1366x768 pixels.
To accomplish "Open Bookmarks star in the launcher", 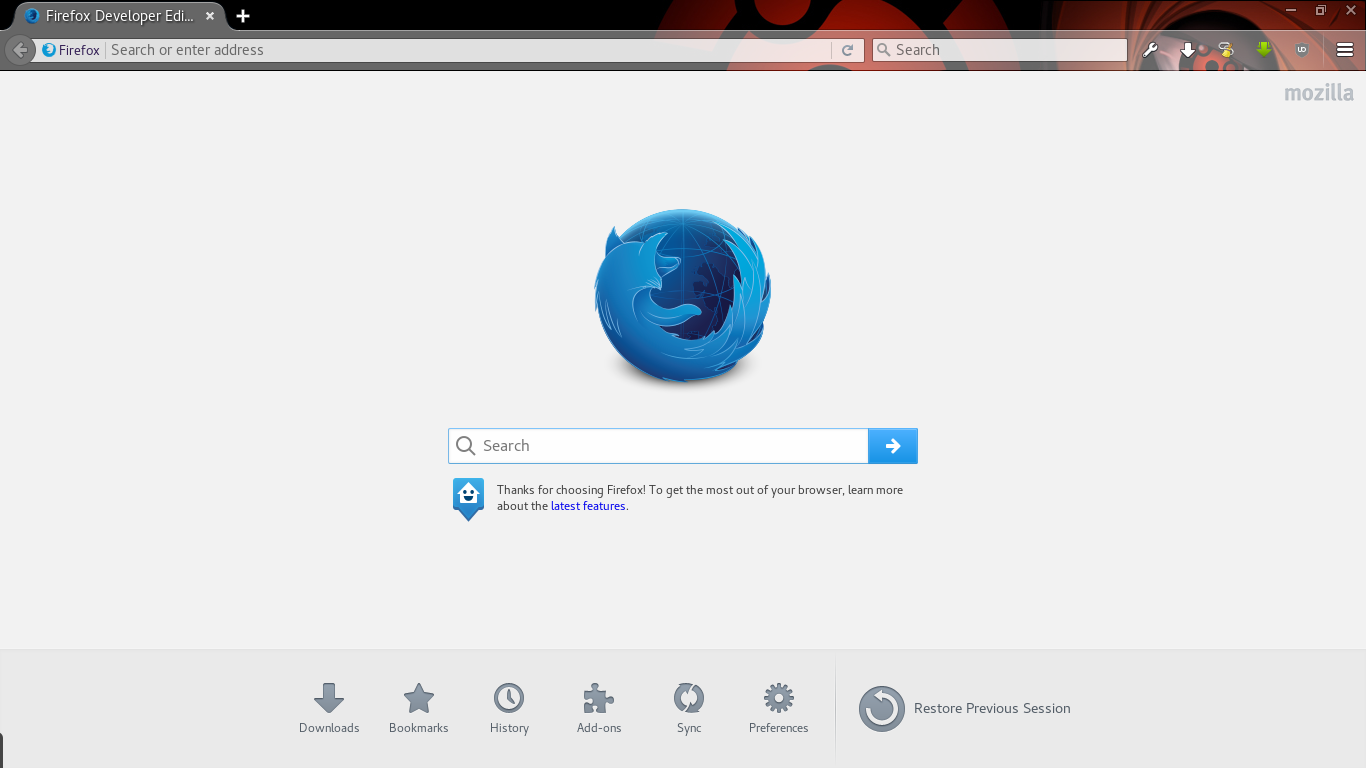I will [419, 709].
